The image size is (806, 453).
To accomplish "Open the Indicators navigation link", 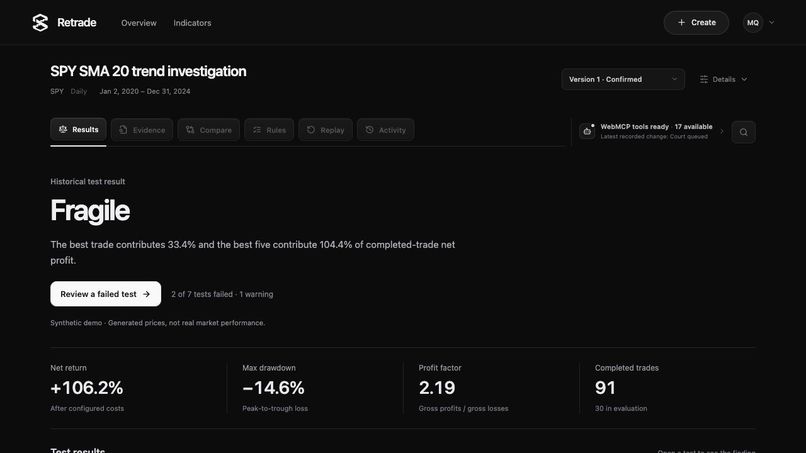I will (x=192, y=23).
